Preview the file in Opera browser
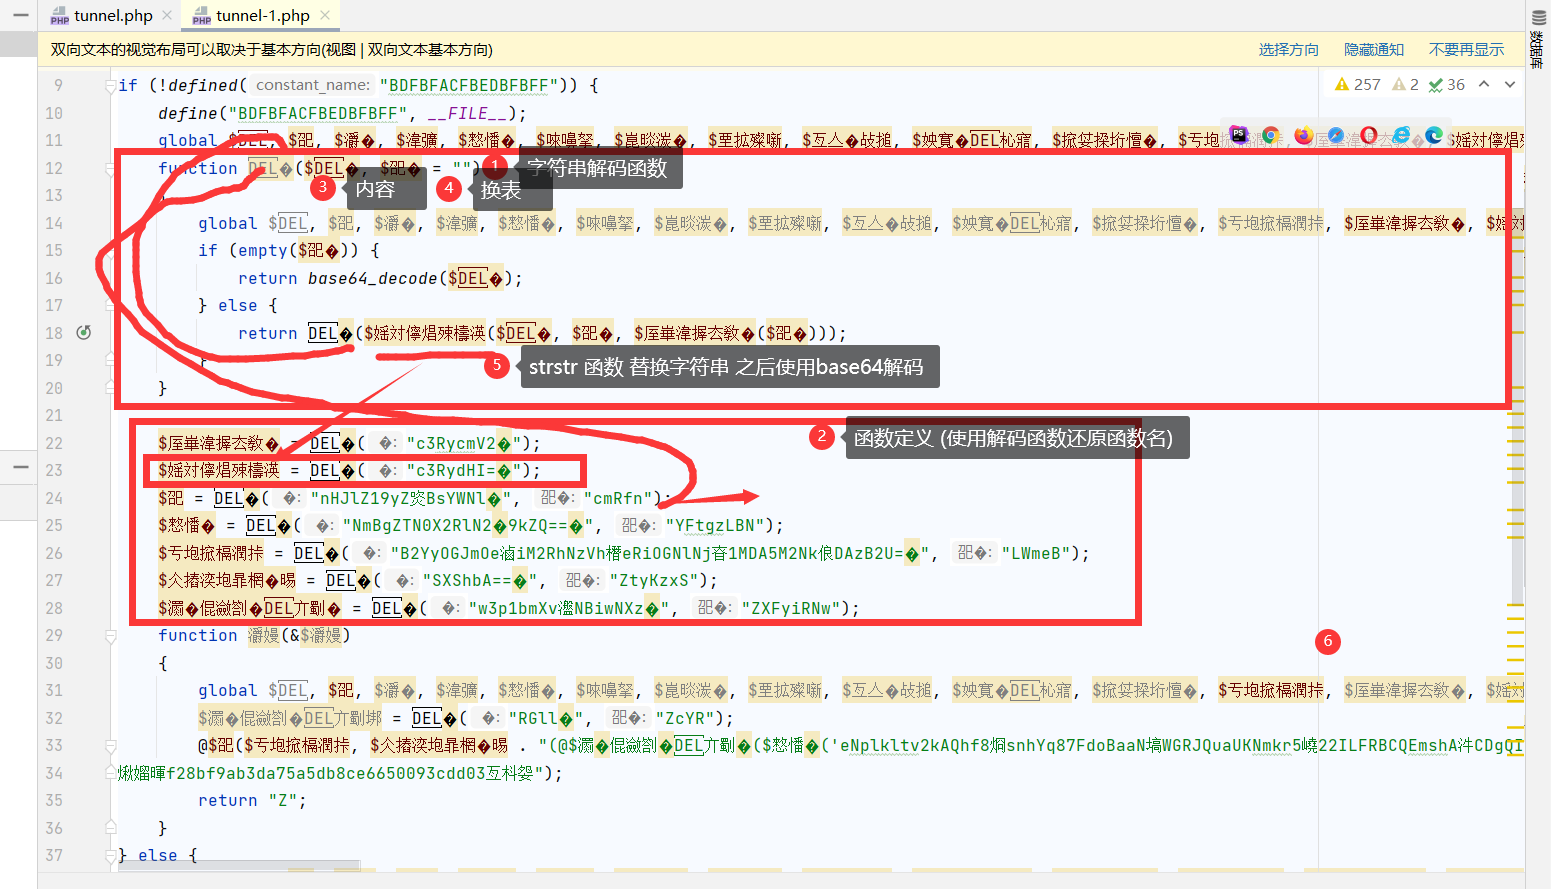 pyautogui.click(x=1369, y=135)
